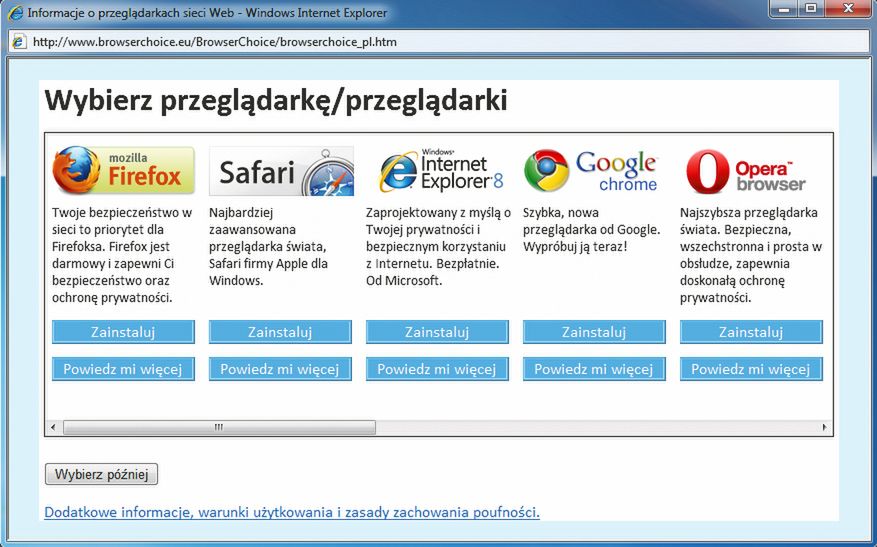Click the 'Najszybsza przeglądarka świata' description
Image resolution: width=877 pixels, height=547 pixels.
click(751, 255)
